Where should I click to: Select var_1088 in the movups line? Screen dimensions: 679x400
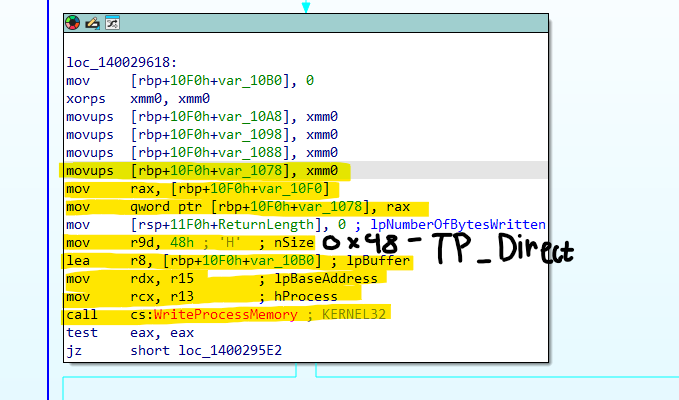(x=250, y=152)
